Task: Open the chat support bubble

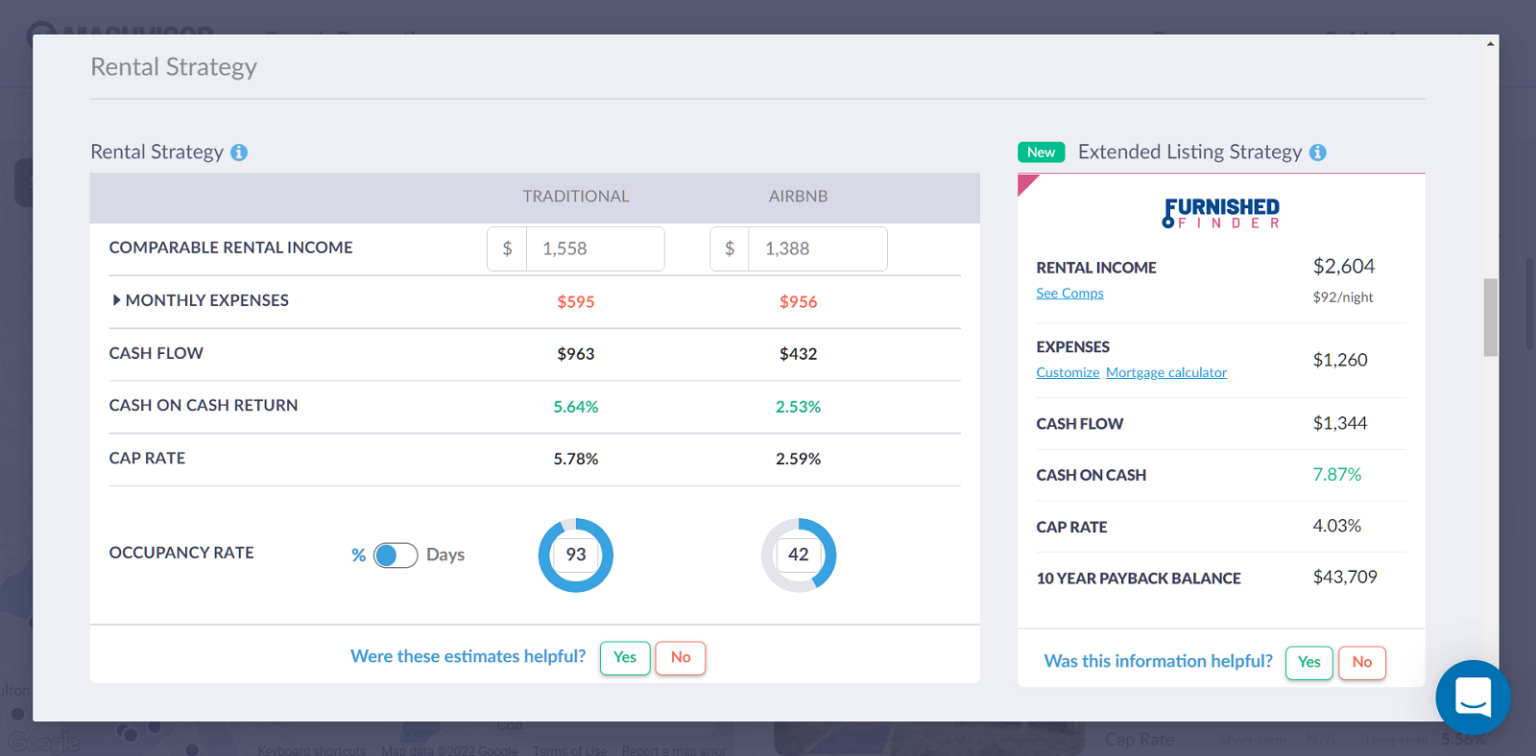Action: (x=1472, y=697)
